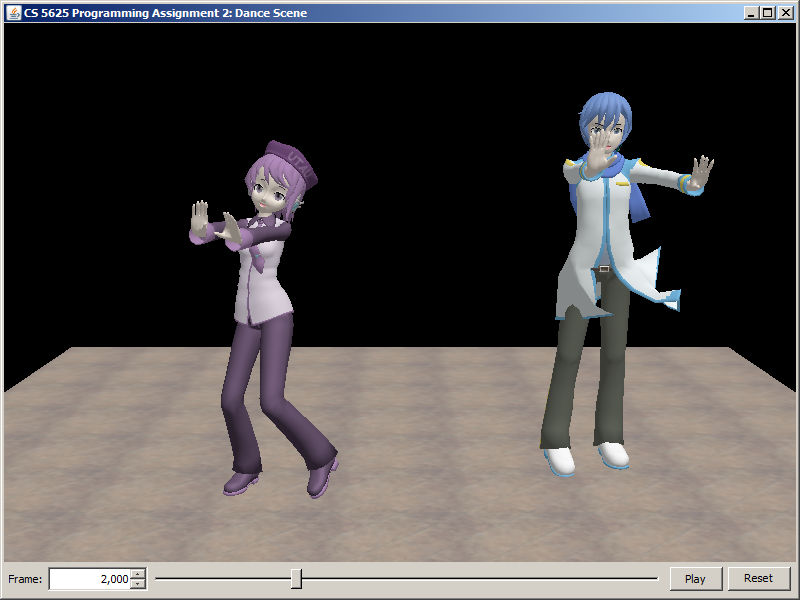Close the Dance Scene window
Viewport: 800px width, 600px height.
(785, 13)
